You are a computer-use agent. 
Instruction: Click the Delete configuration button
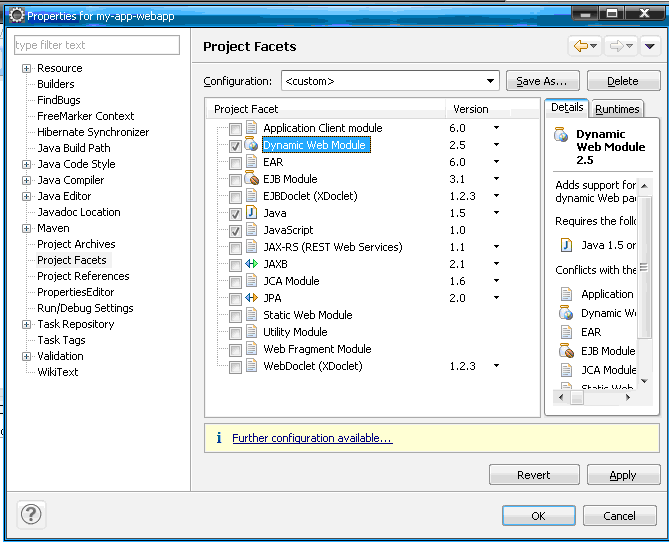pos(623,81)
